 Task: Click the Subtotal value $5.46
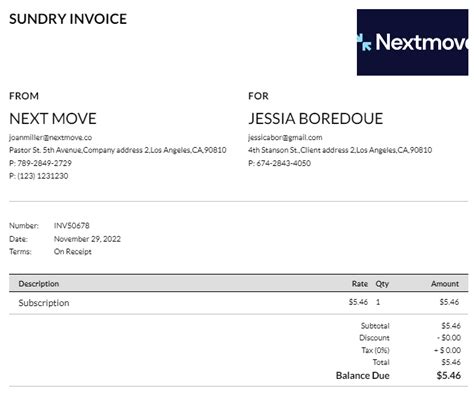(451, 326)
